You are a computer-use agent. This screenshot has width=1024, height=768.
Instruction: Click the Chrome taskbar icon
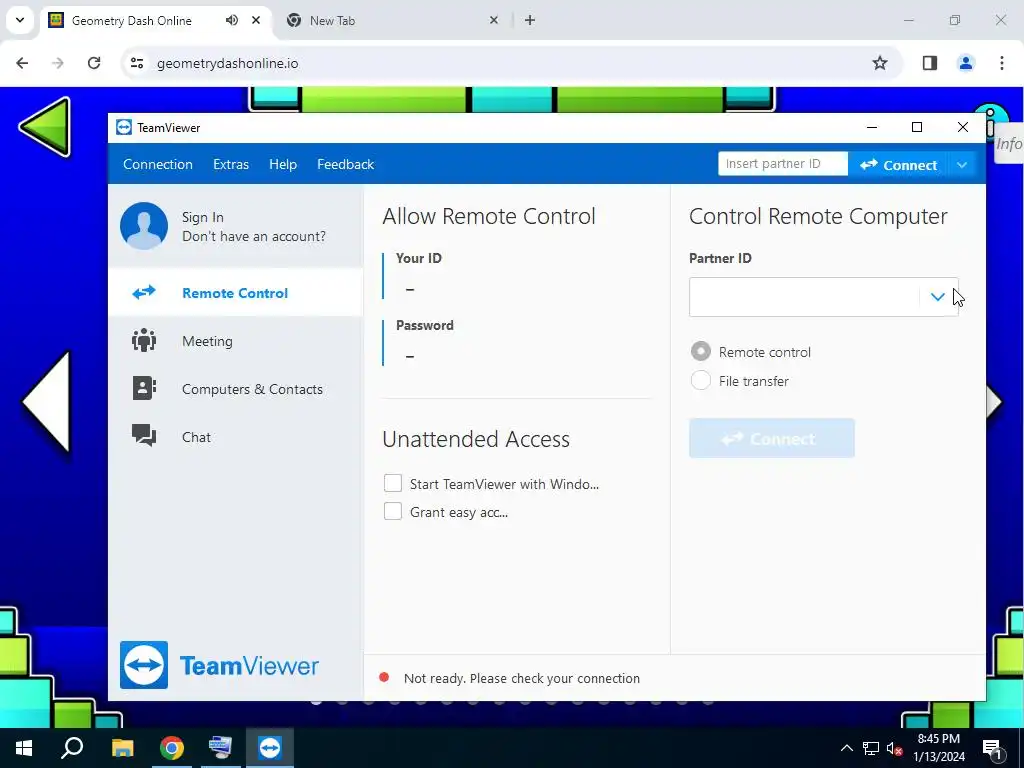coord(172,748)
